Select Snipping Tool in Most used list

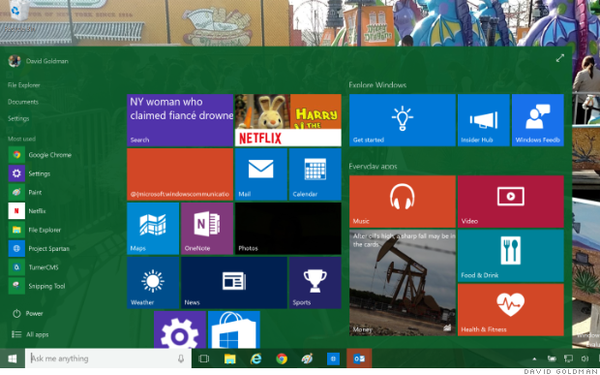coord(37,286)
